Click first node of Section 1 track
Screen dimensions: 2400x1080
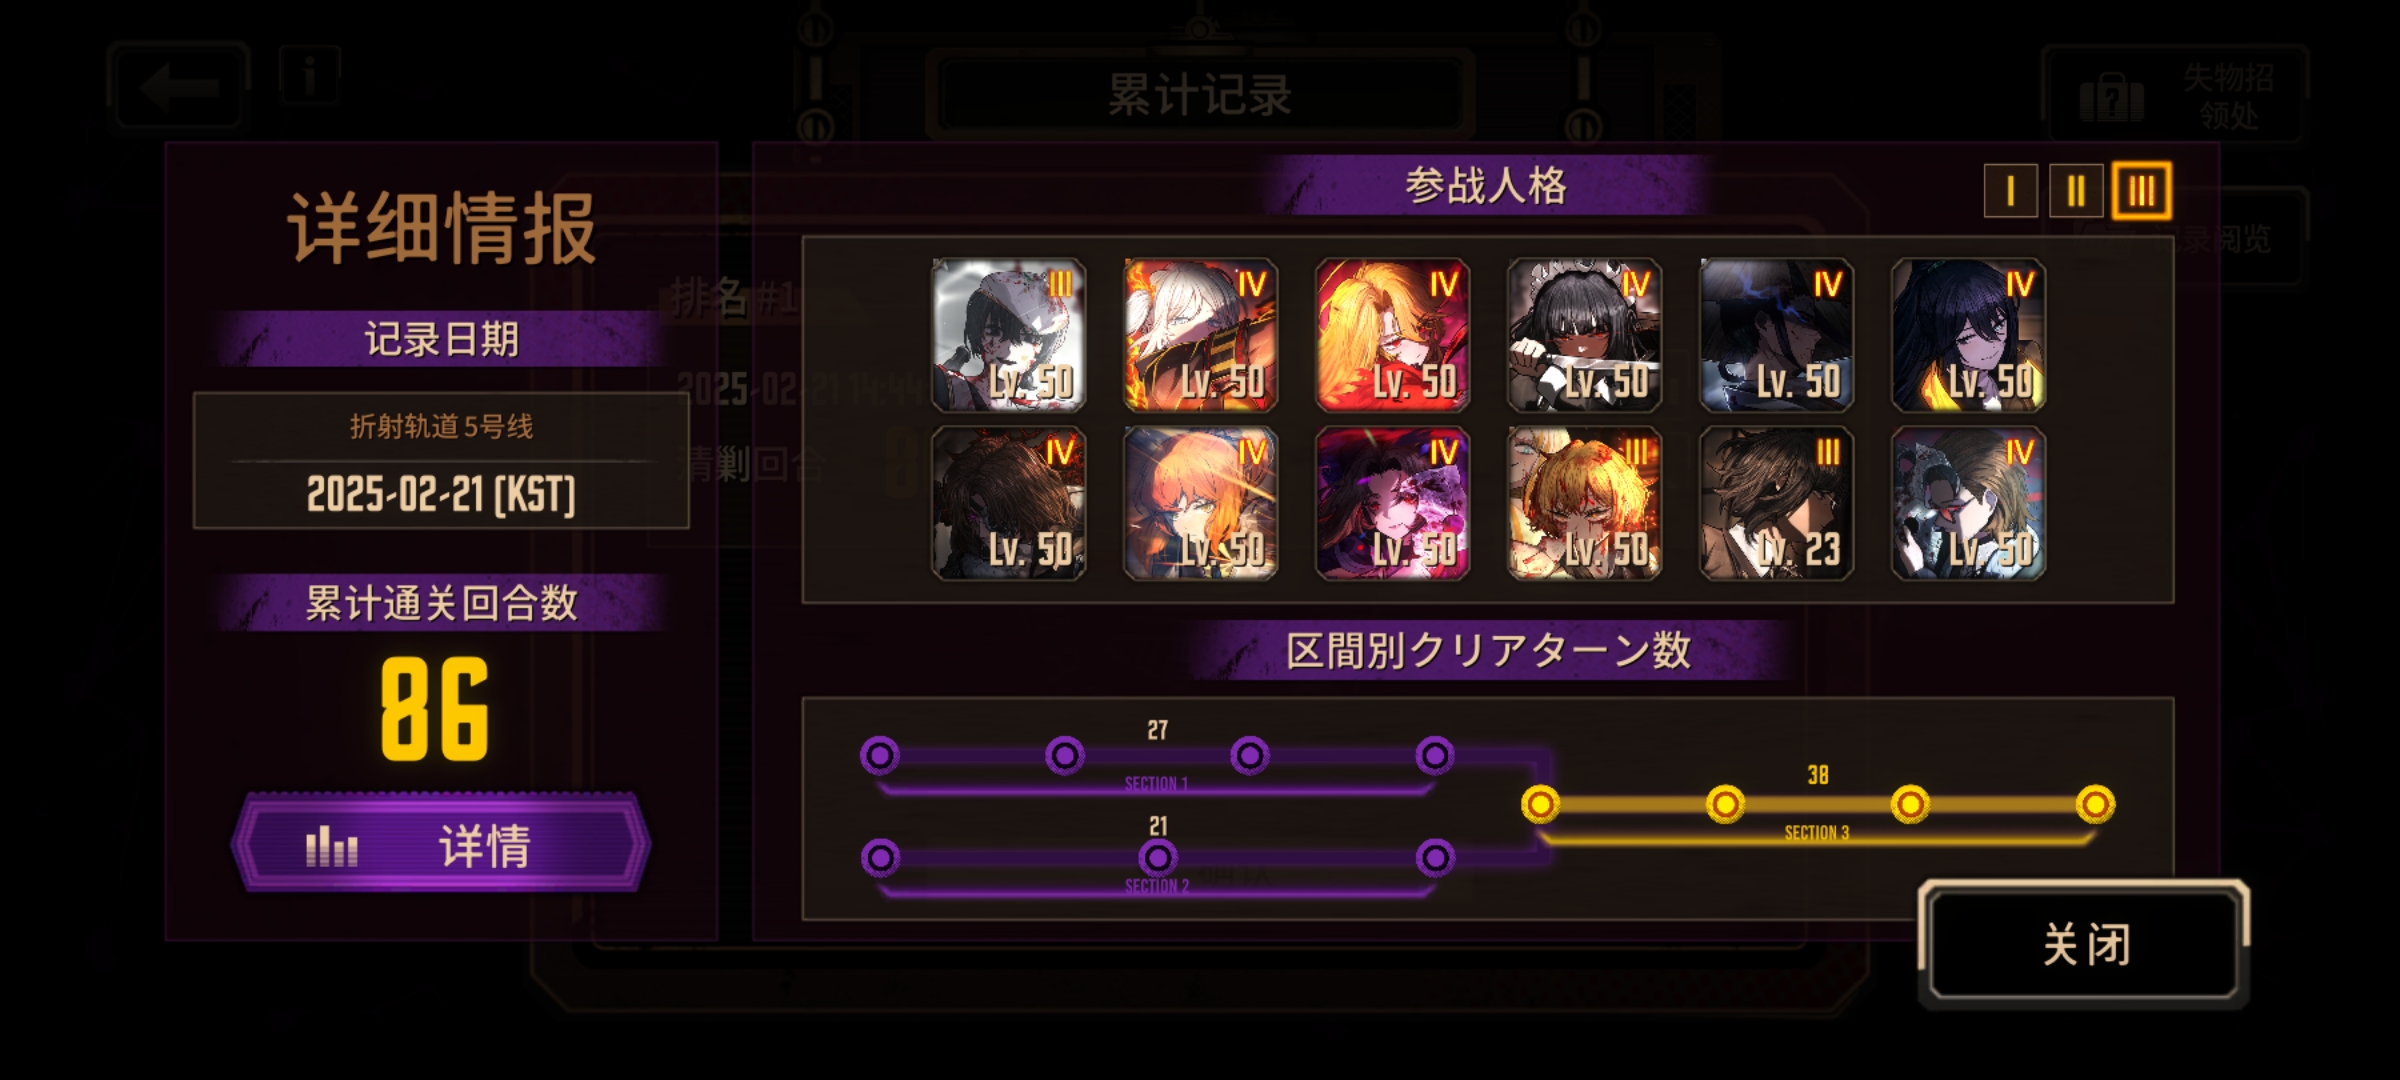click(880, 756)
